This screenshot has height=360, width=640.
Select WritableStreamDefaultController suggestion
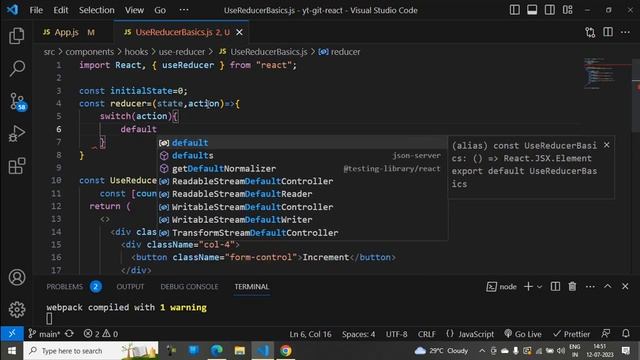[302, 207]
